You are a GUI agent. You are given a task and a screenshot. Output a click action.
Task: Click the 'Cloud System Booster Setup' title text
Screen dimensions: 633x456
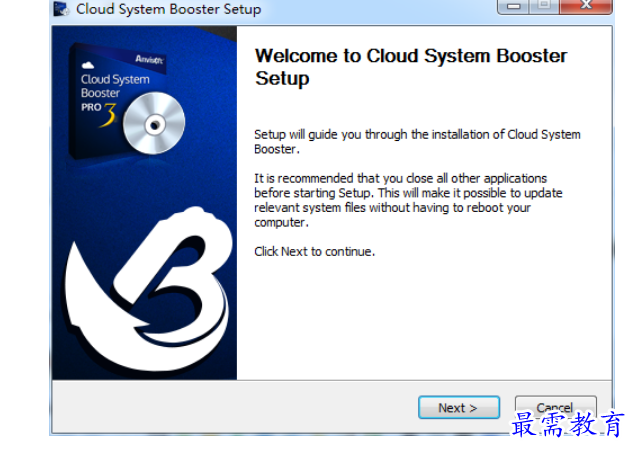[x=168, y=9]
